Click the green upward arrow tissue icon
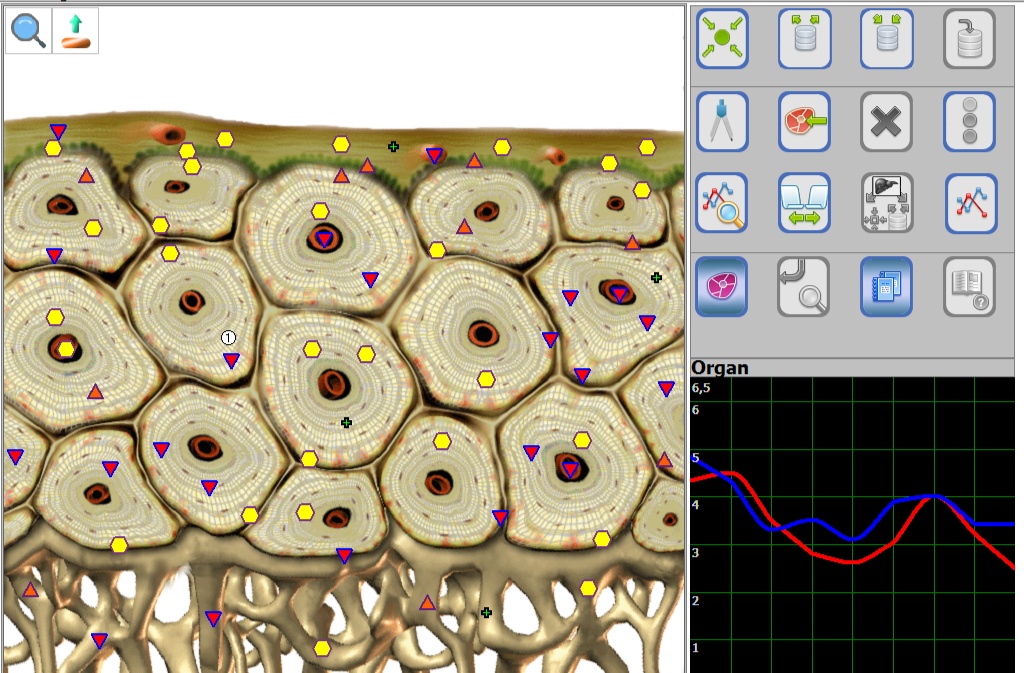 click(x=75, y=30)
